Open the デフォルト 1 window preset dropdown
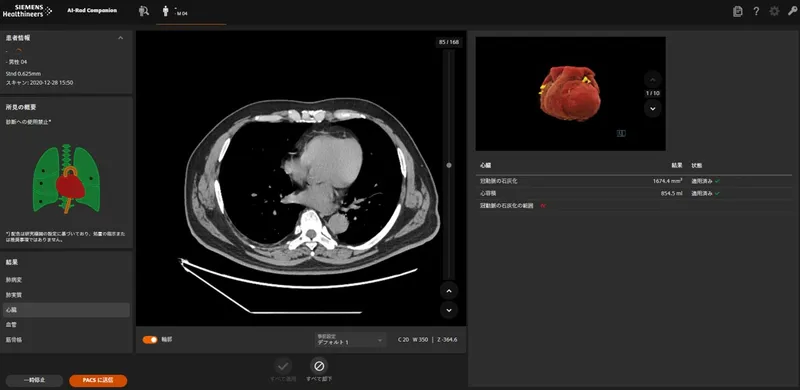 [351, 339]
